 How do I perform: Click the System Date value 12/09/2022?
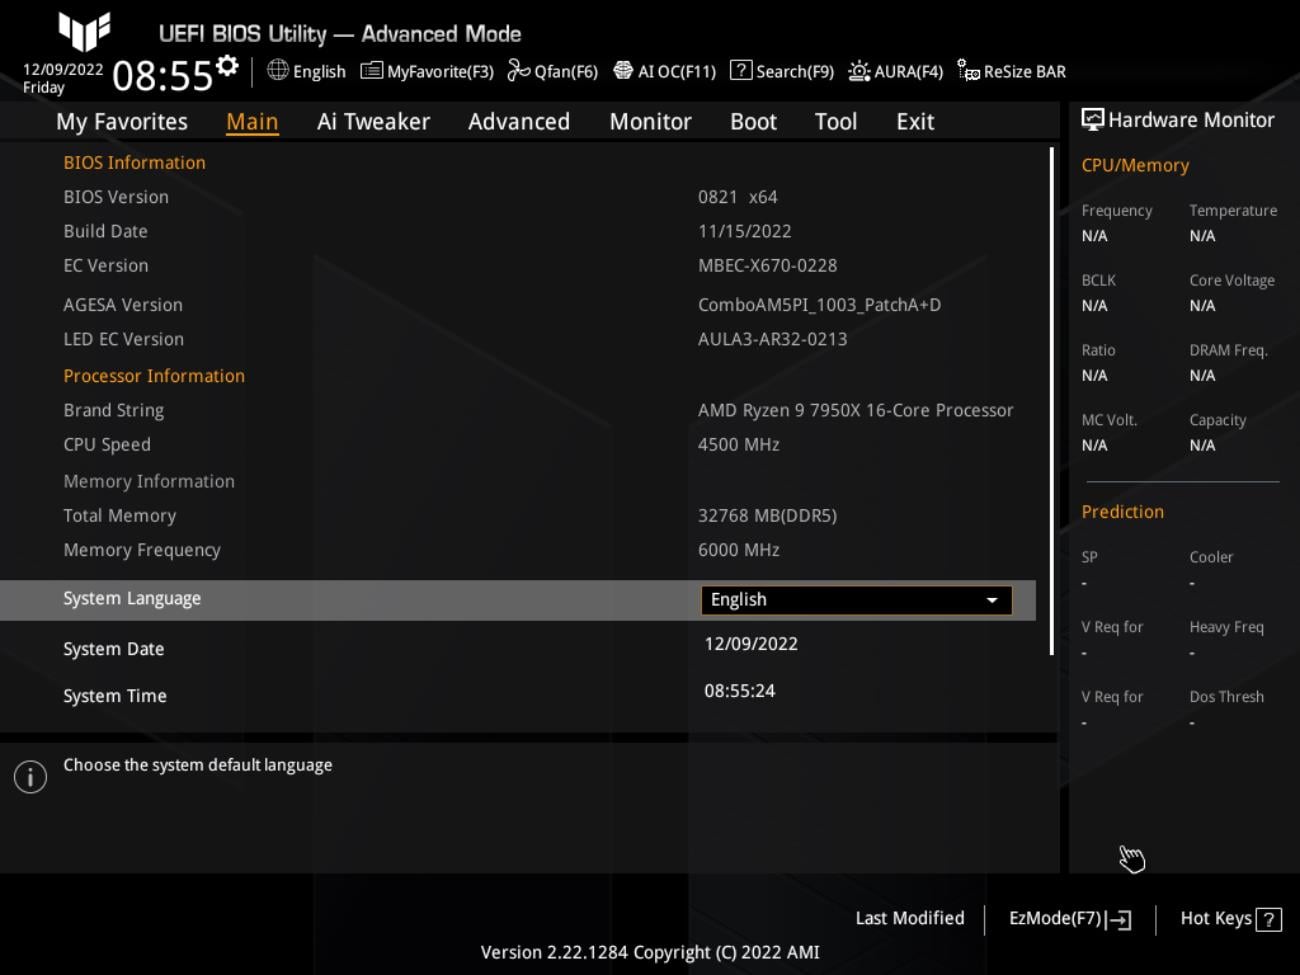point(751,644)
